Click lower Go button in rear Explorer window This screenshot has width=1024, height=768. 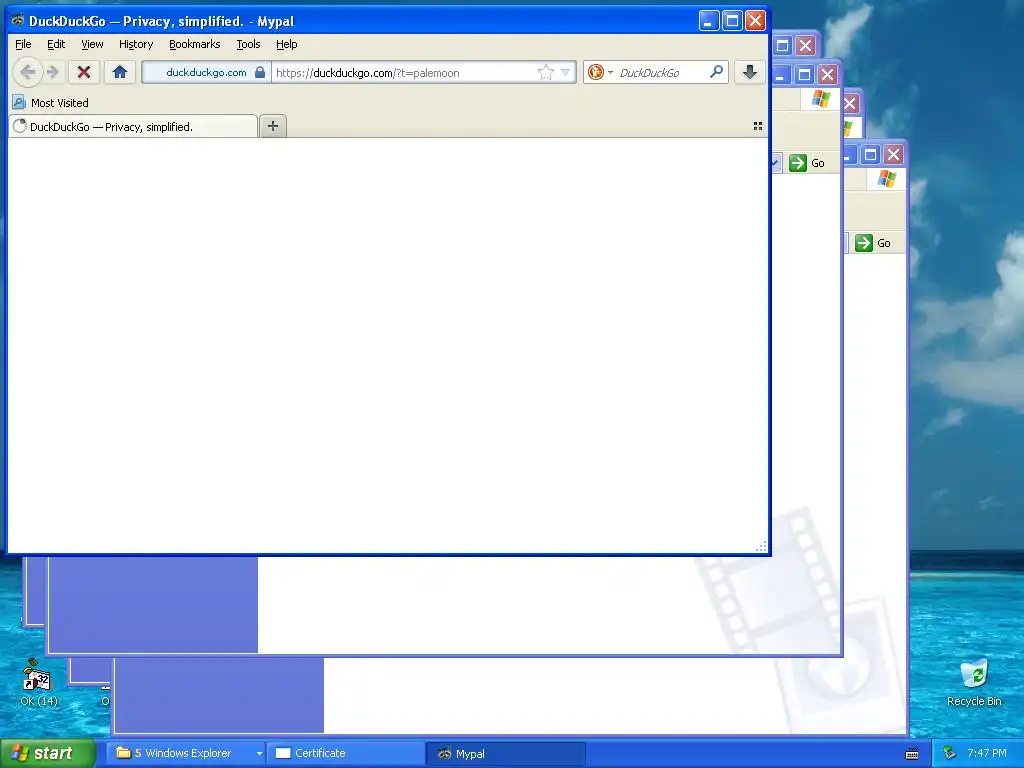[x=873, y=243]
